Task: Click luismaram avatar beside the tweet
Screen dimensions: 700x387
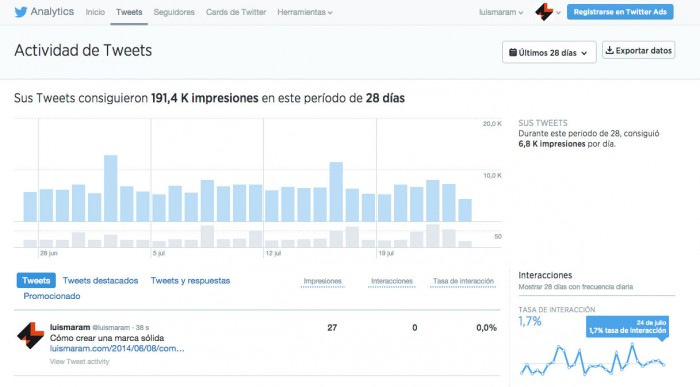Action: [30, 335]
